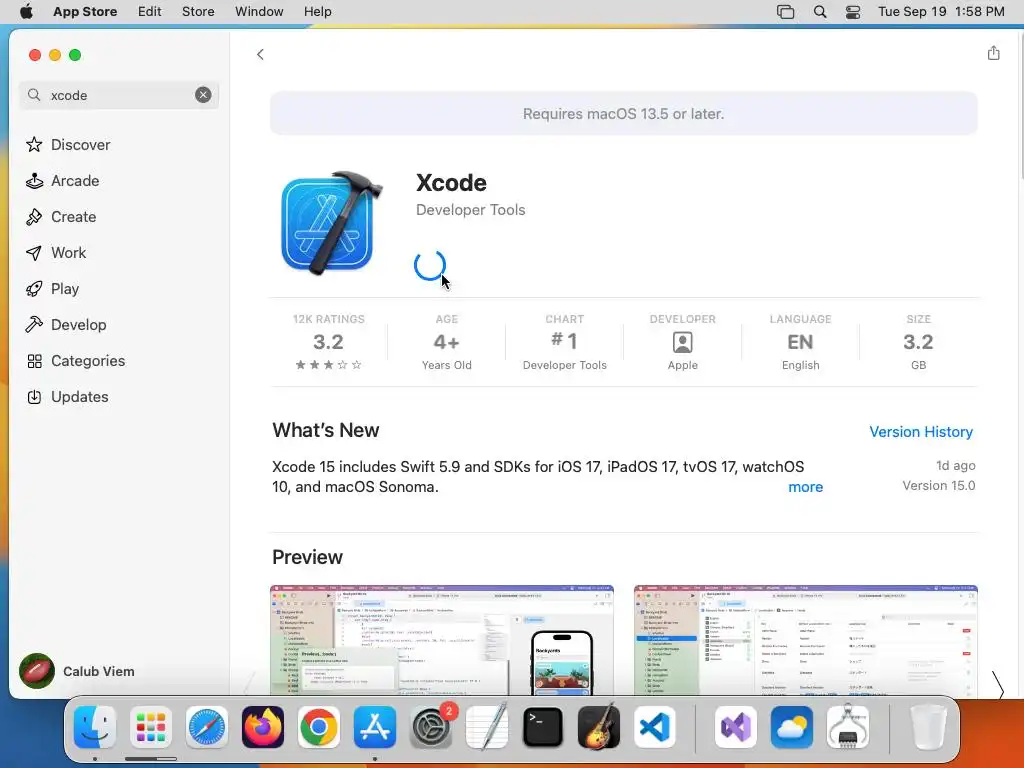Open Stage Manager icon in menu bar
1024x768 pixels.
pos(786,12)
